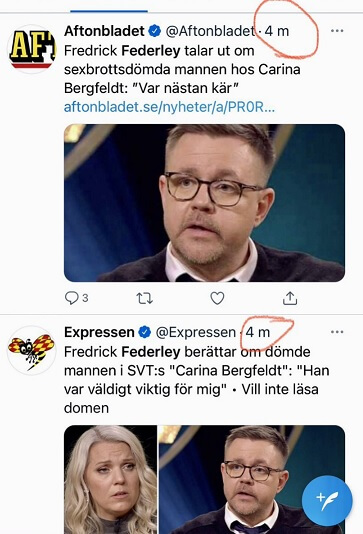Open Aftonbladet tweet 4 m timestamp
363x534 pixels.
coord(277,31)
